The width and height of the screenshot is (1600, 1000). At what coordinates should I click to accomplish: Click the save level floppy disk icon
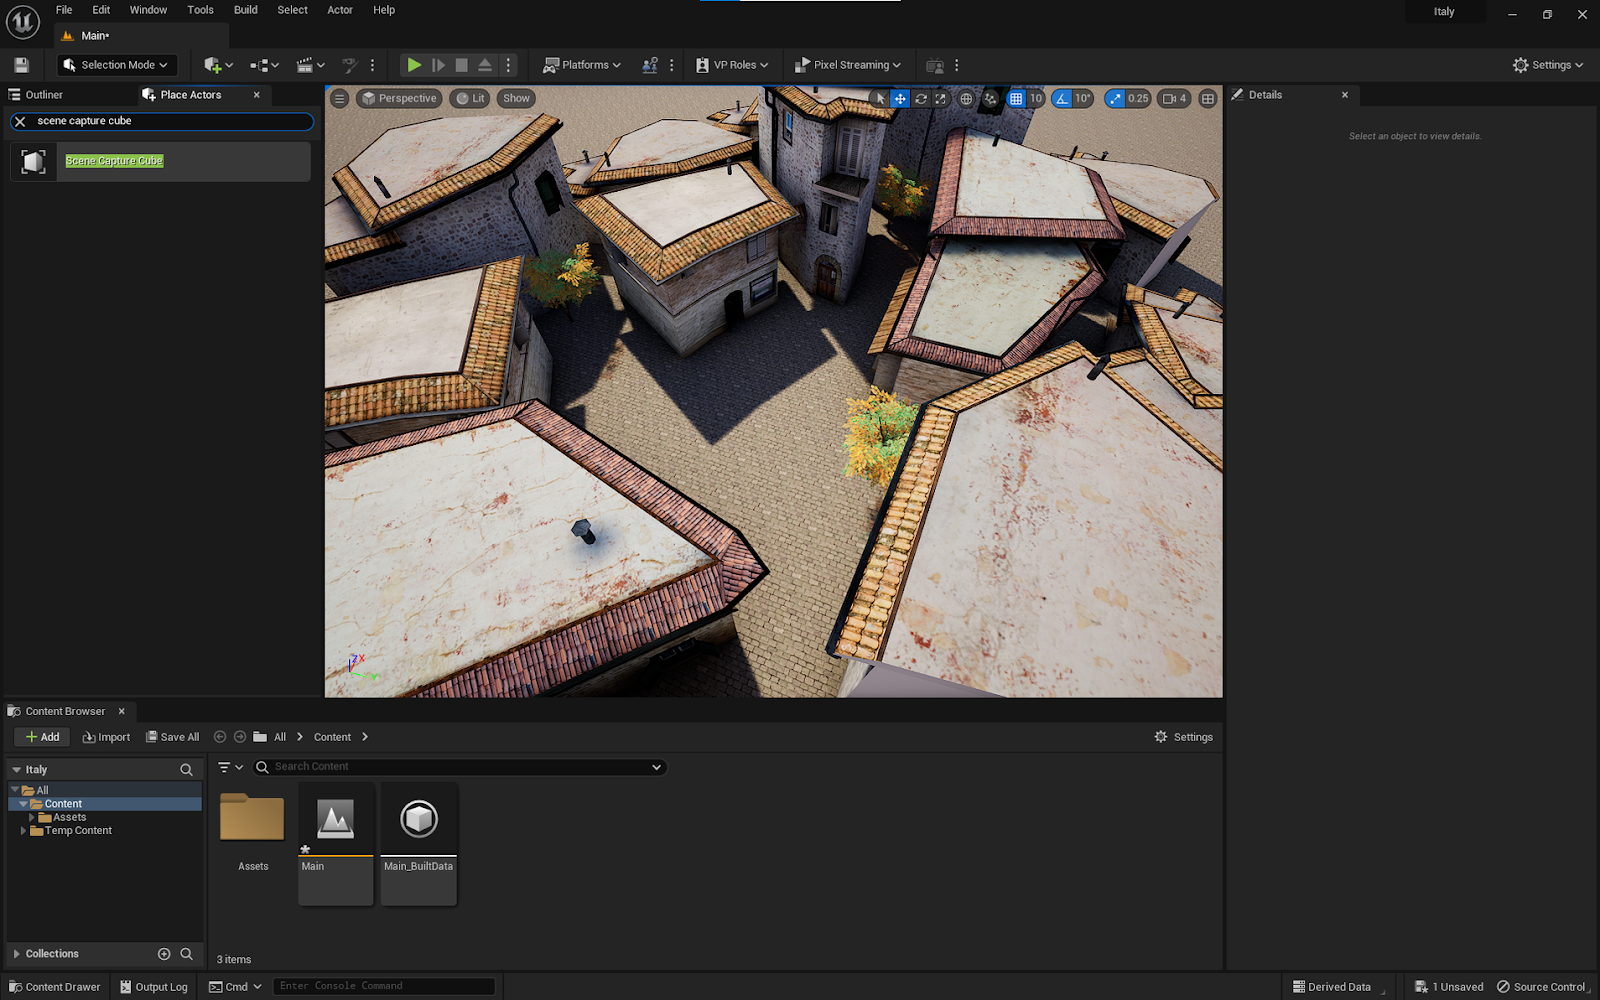click(21, 65)
